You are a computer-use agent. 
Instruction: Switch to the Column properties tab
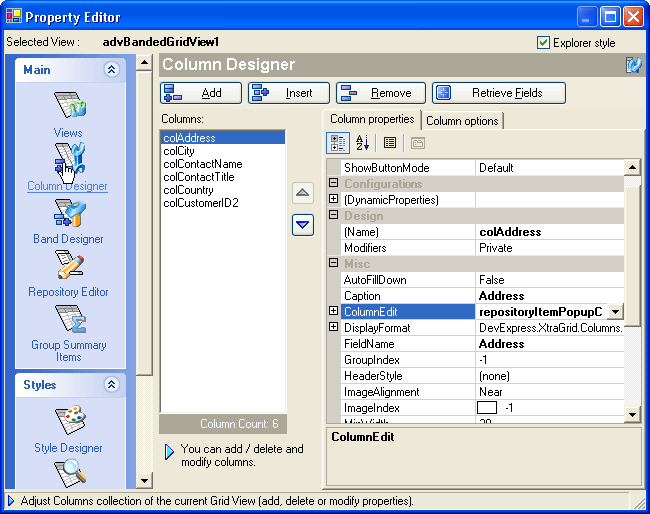tap(372, 119)
